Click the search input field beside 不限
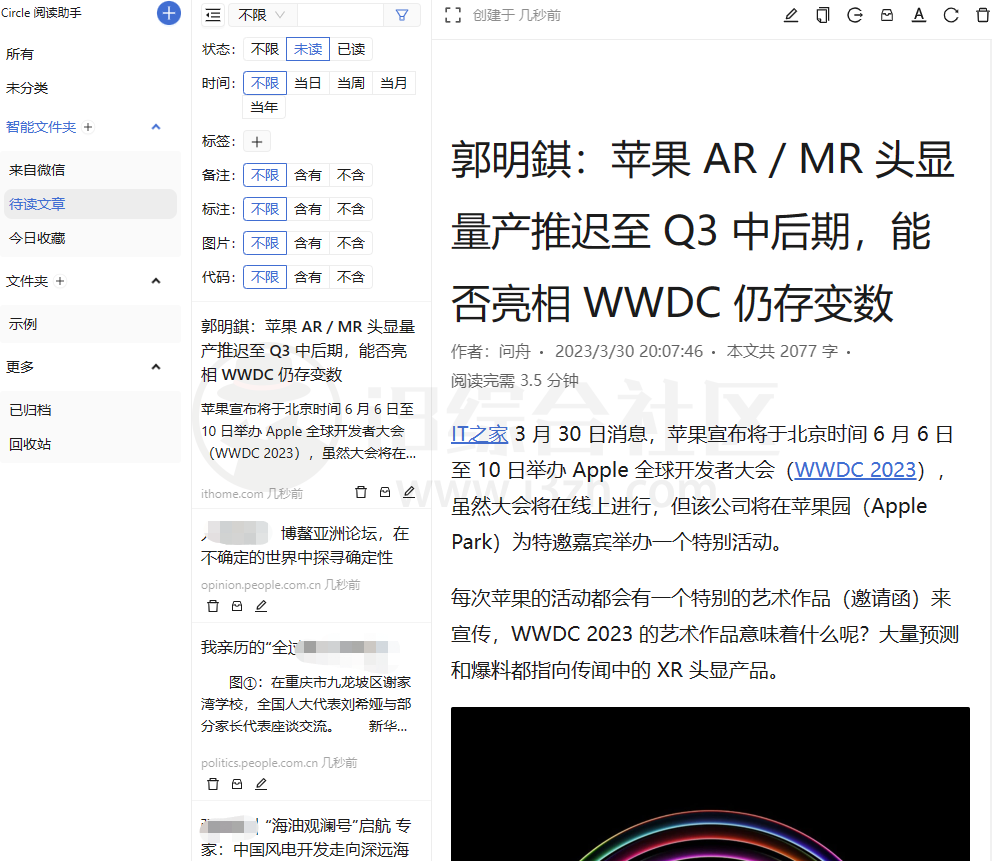The width and height of the screenshot is (992, 861). point(340,15)
